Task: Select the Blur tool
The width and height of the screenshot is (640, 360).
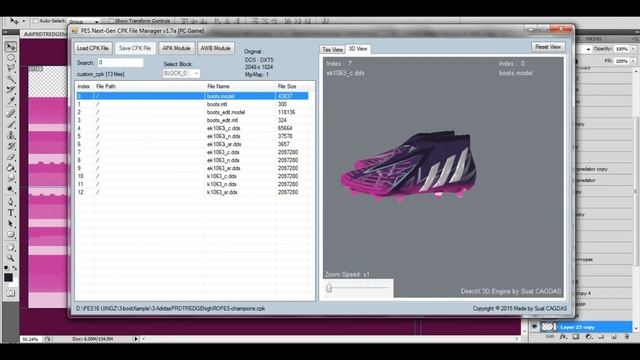Action: (11, 178)
